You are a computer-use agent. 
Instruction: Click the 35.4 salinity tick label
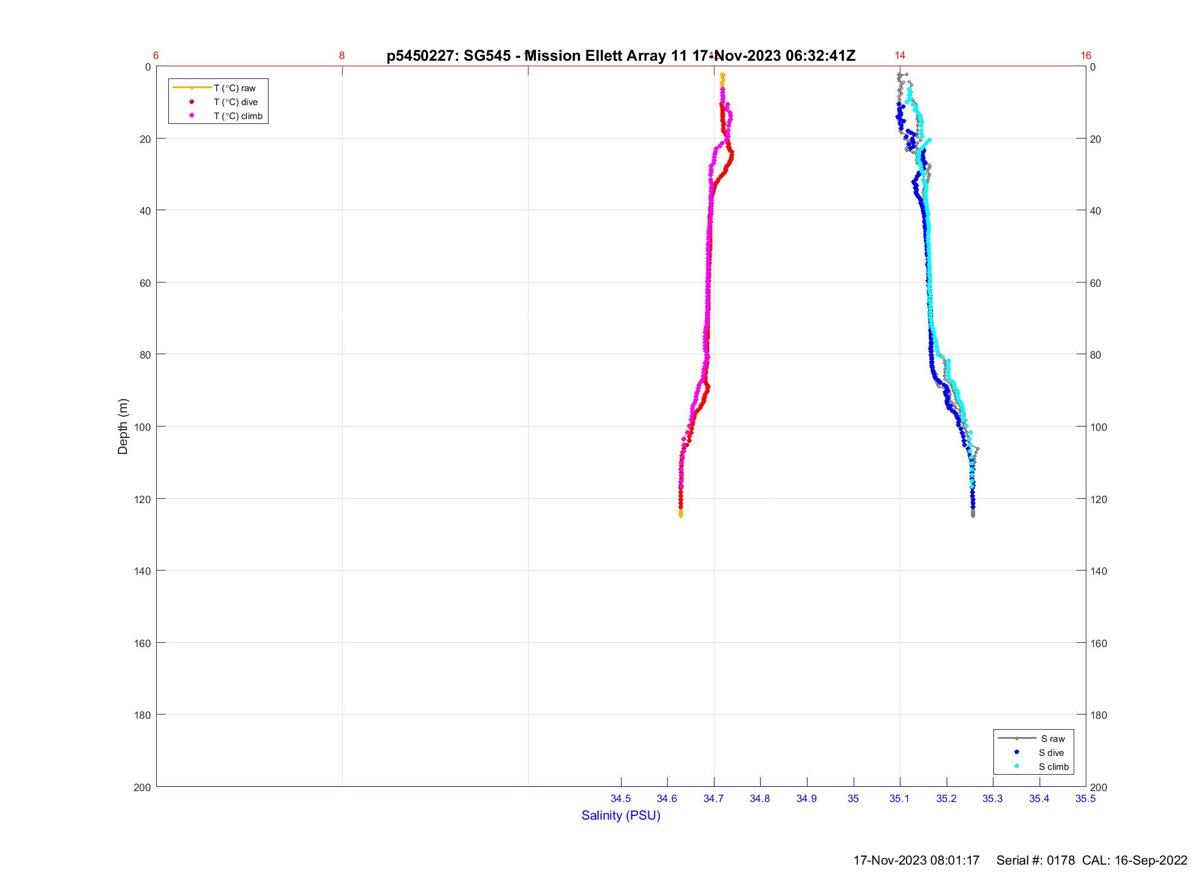point(1039,798)
